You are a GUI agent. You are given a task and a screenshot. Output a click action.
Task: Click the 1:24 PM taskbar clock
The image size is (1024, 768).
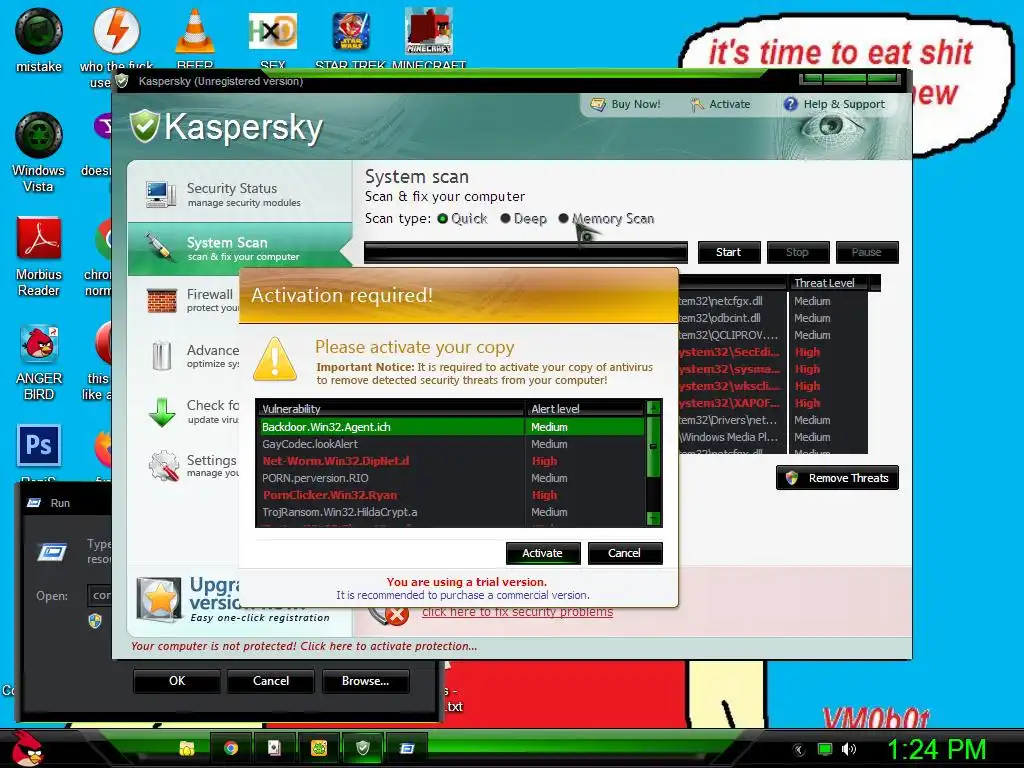point(936,750)
